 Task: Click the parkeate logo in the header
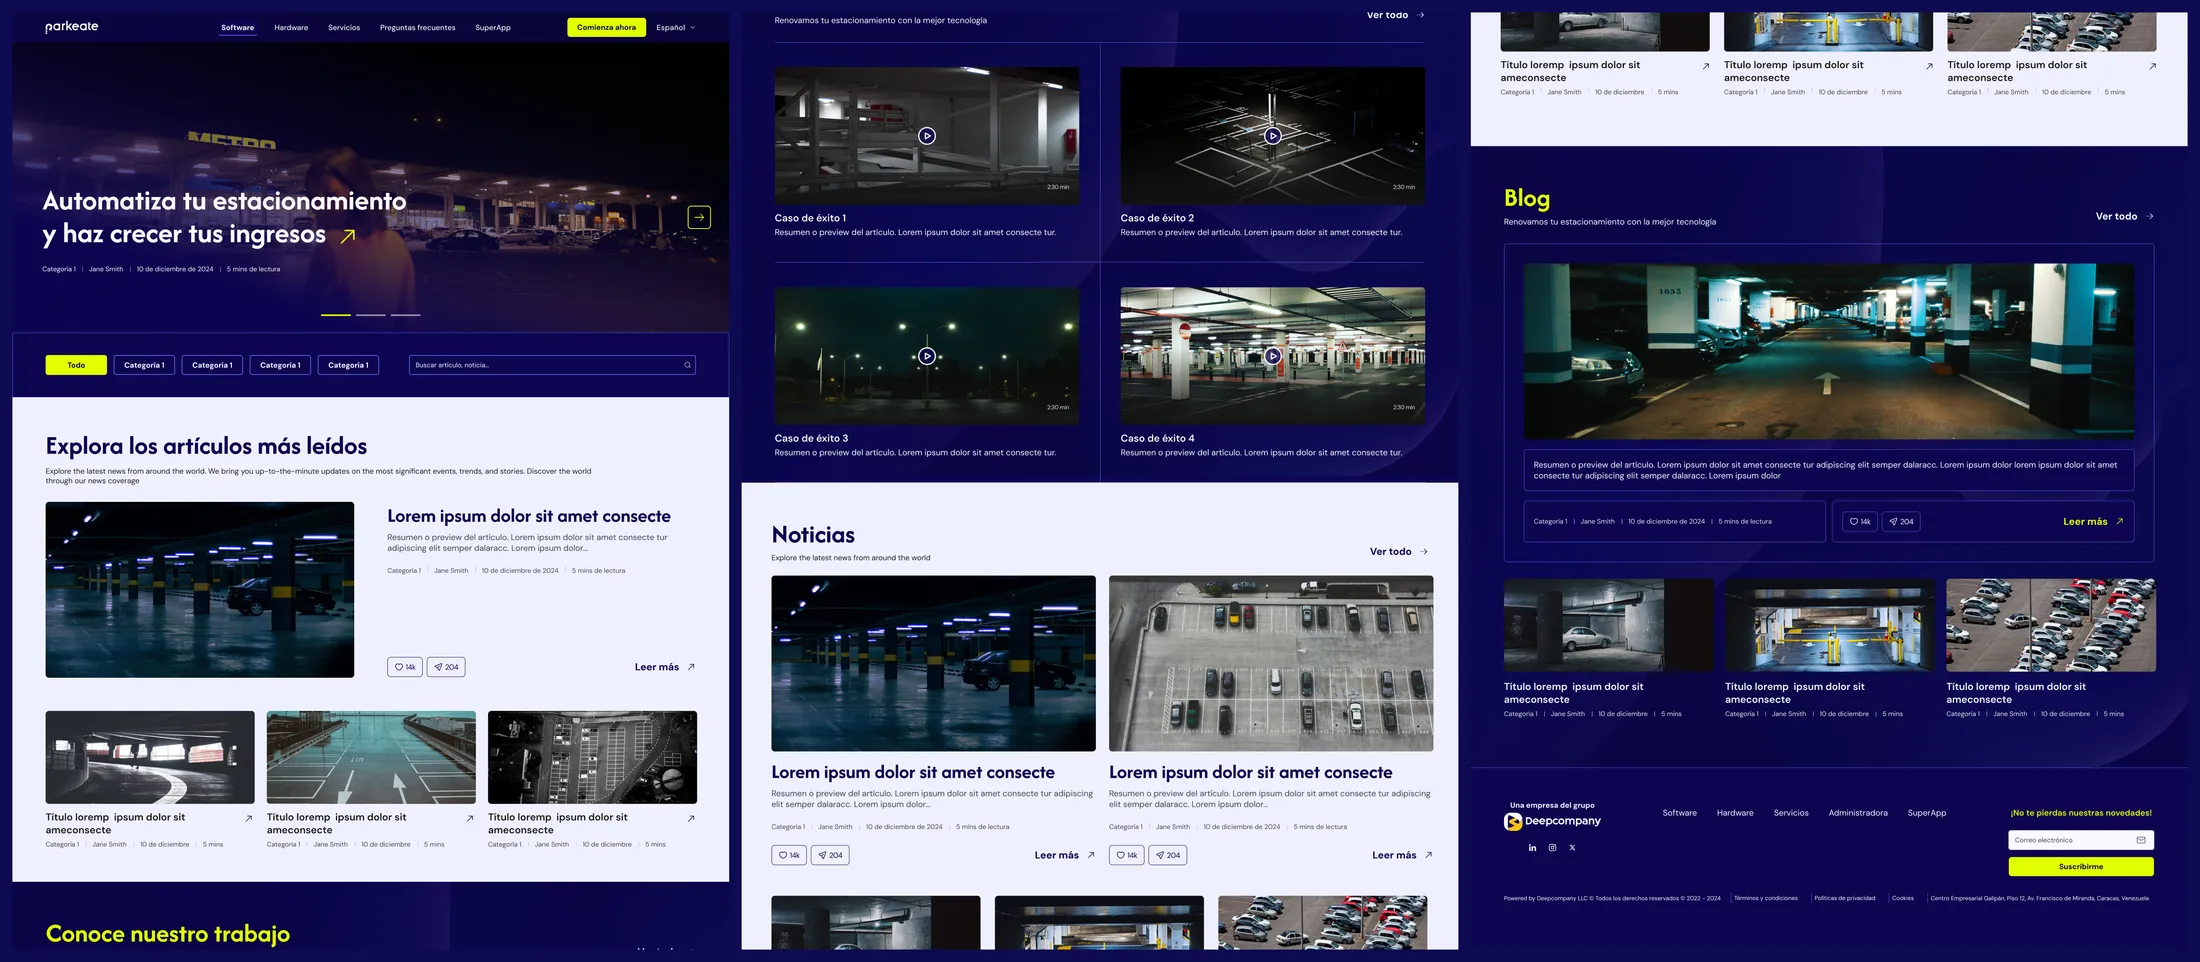point(72,27)
